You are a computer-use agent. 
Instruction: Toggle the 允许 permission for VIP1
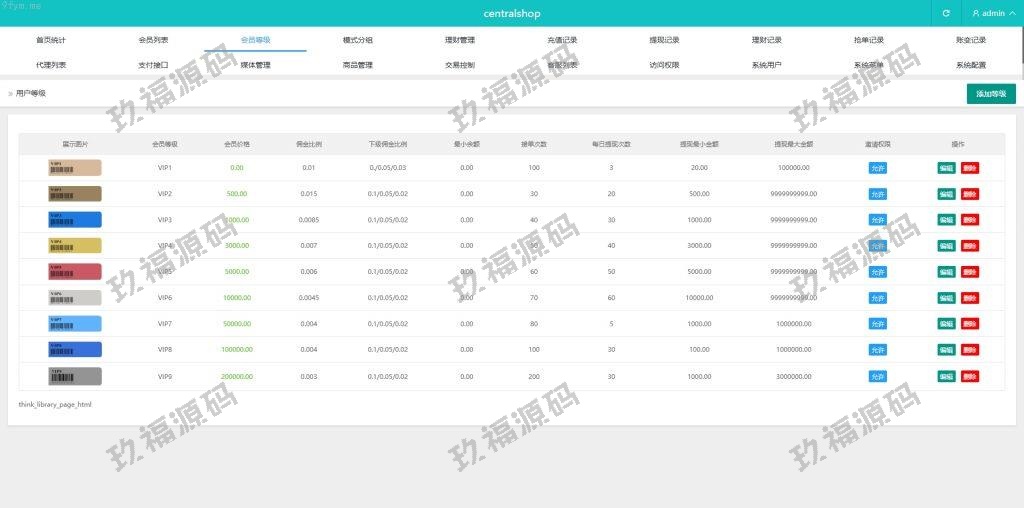pos(877,168)
